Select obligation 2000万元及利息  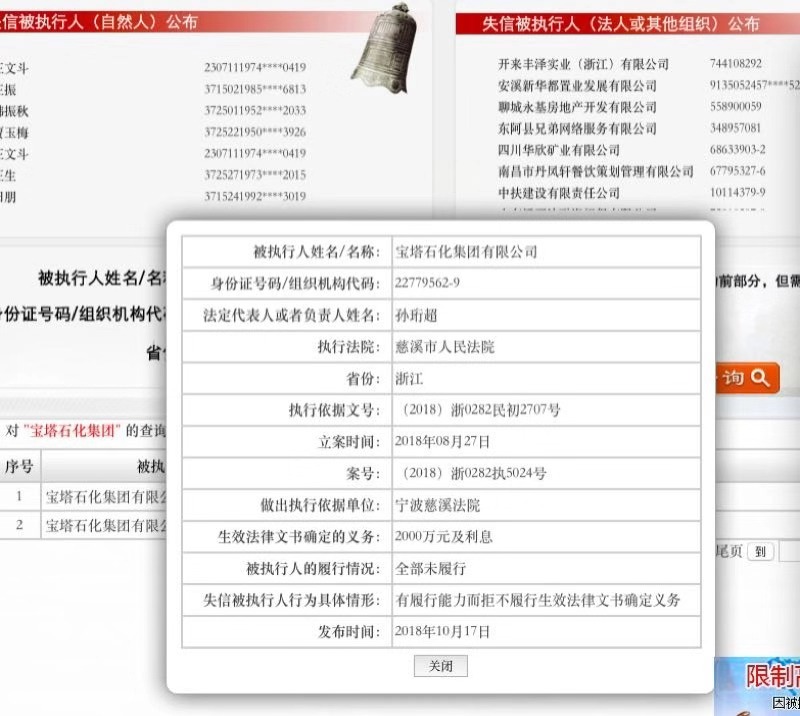[x=443, y=536]
